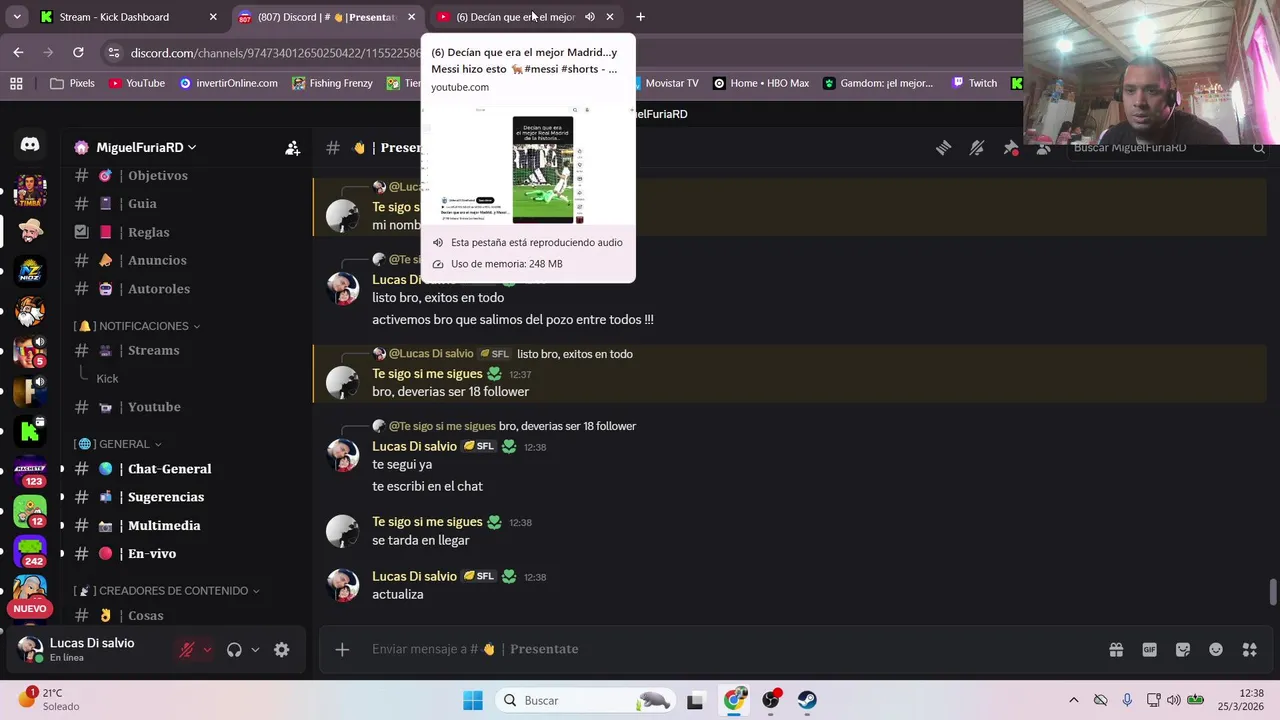Click microphone icon in system tray
This screenshot has width=1280, height=720.
pos(1127,700)
